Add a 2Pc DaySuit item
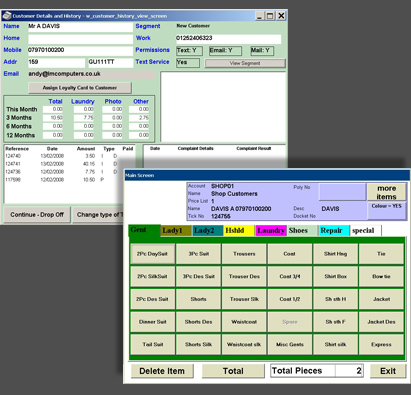The image size is (411, 395). pyautogui.click(x=152, y=254)
